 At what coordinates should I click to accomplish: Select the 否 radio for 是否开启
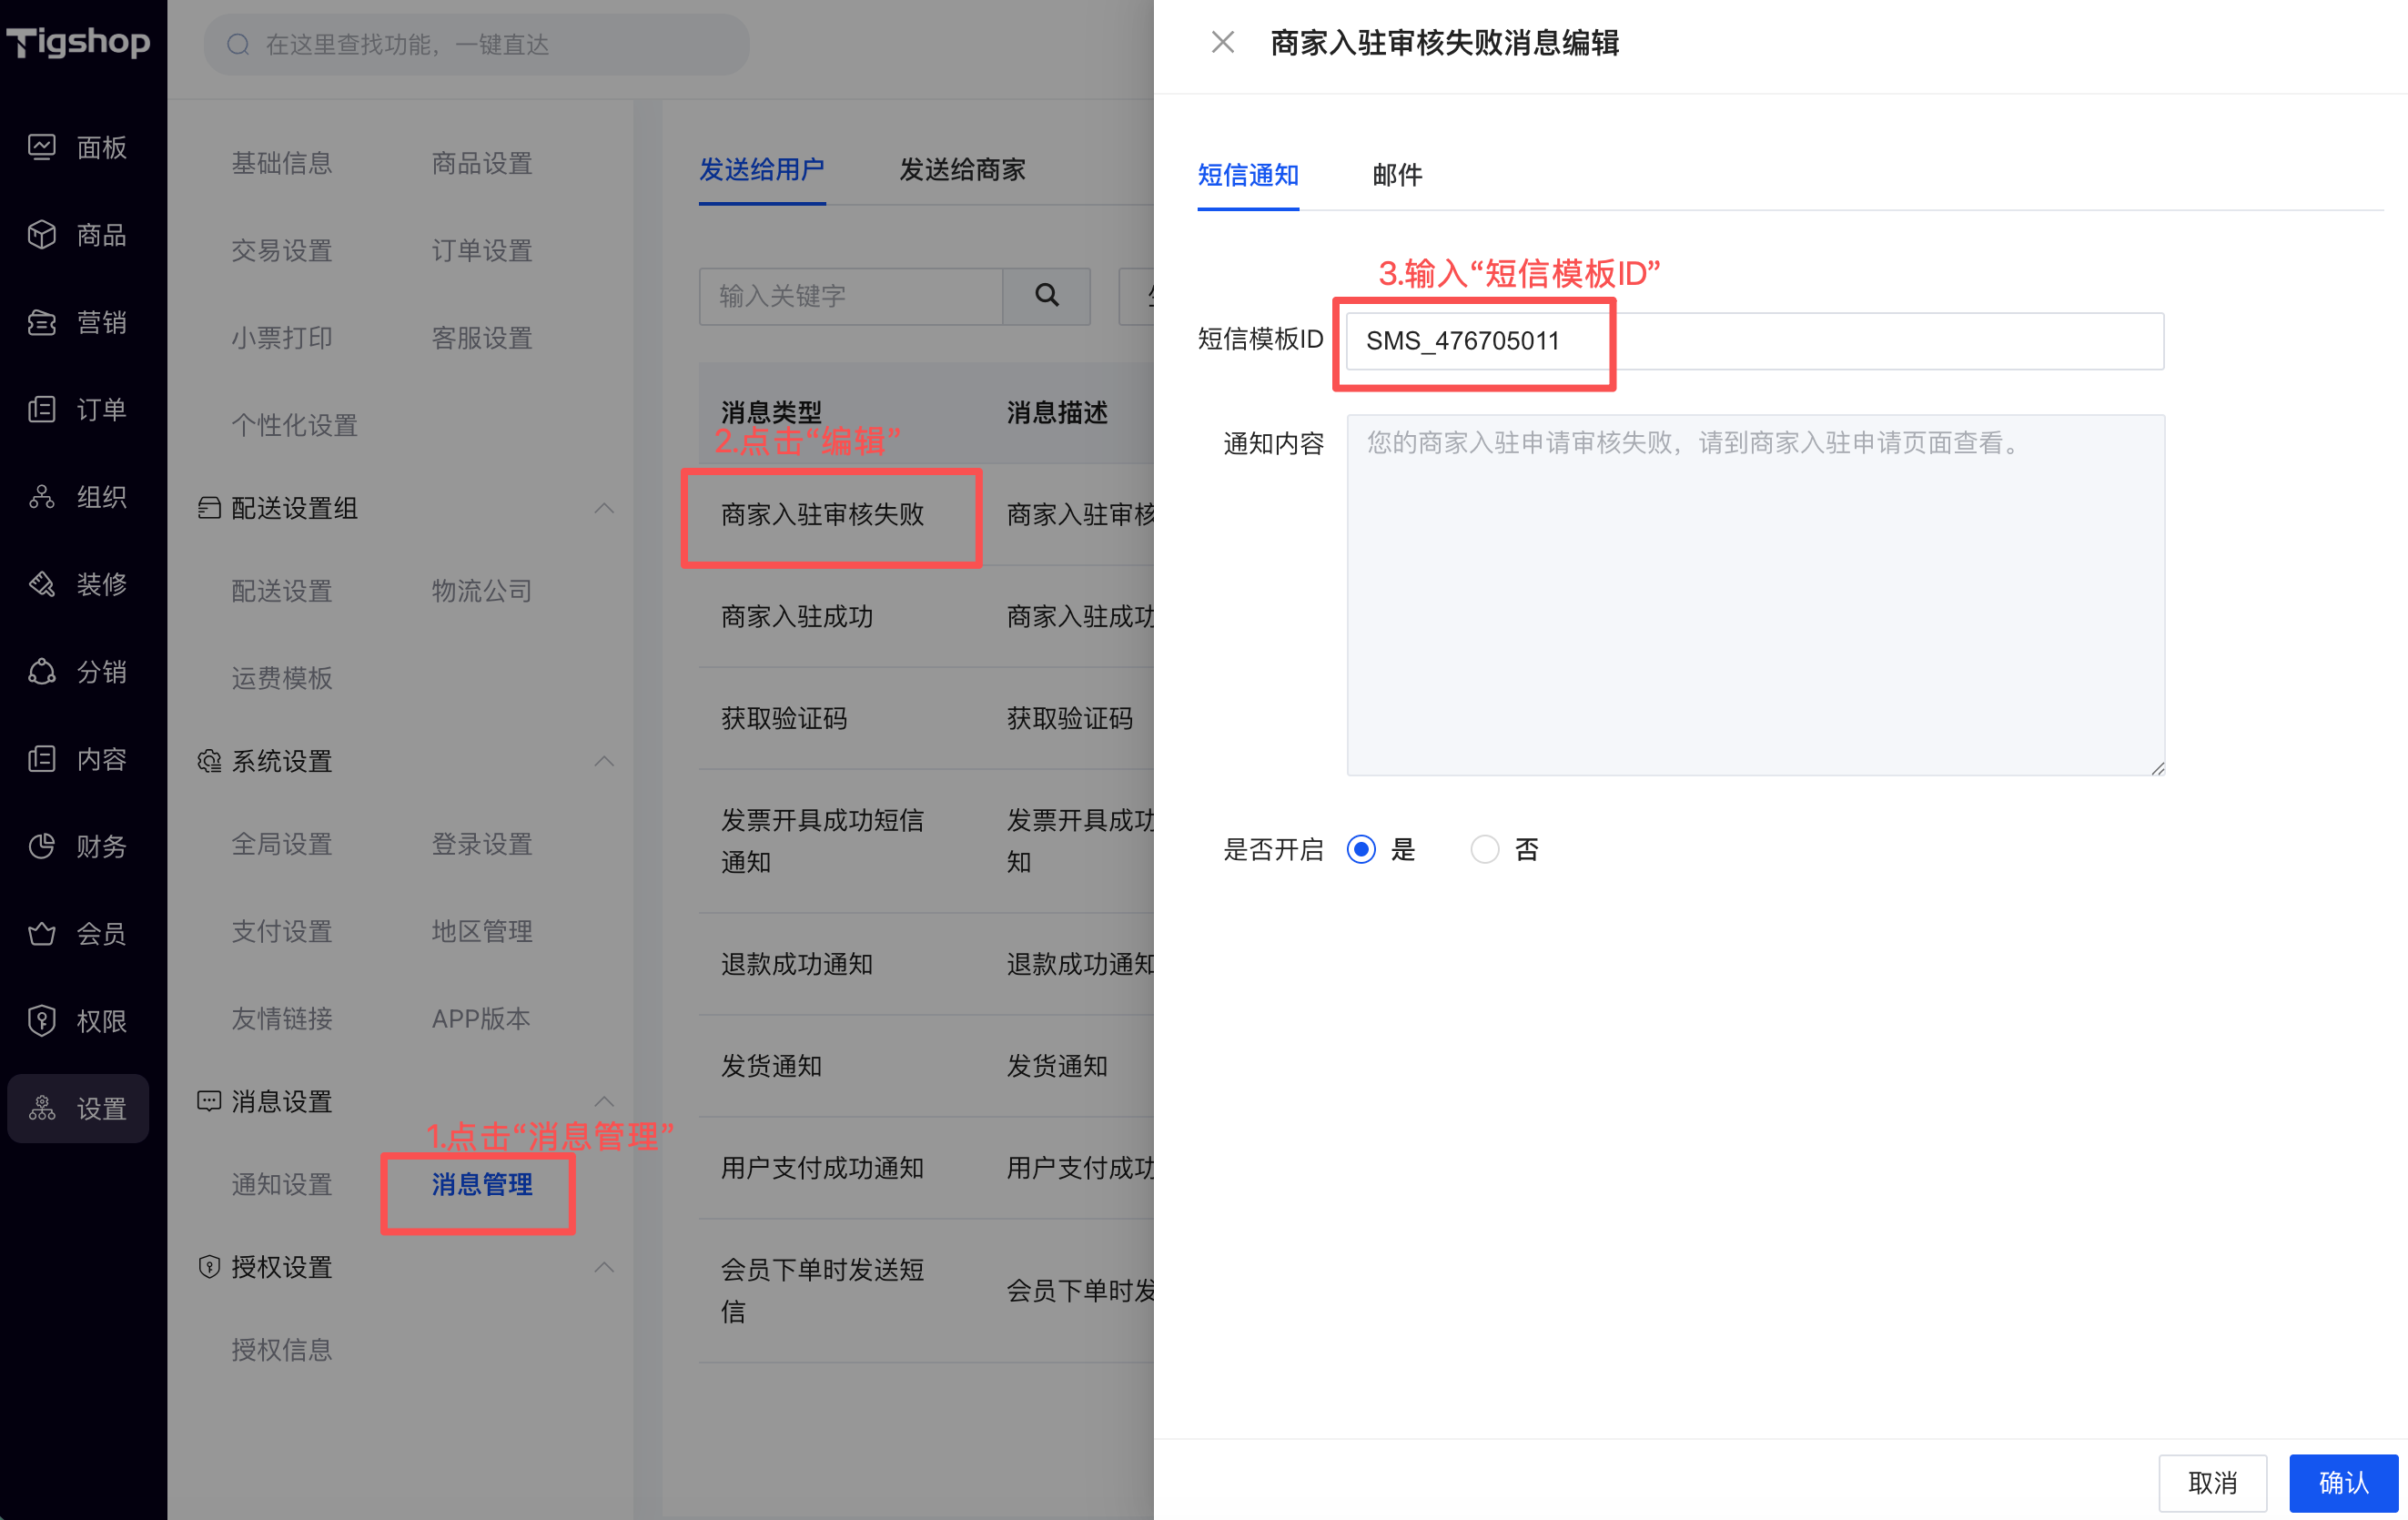pos(1484,849)
